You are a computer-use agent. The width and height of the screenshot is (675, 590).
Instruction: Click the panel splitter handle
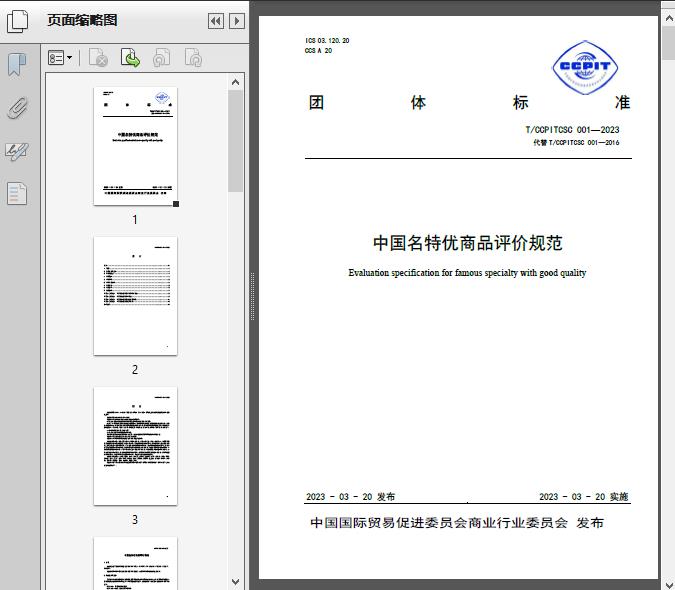click(x=253, y=296)
